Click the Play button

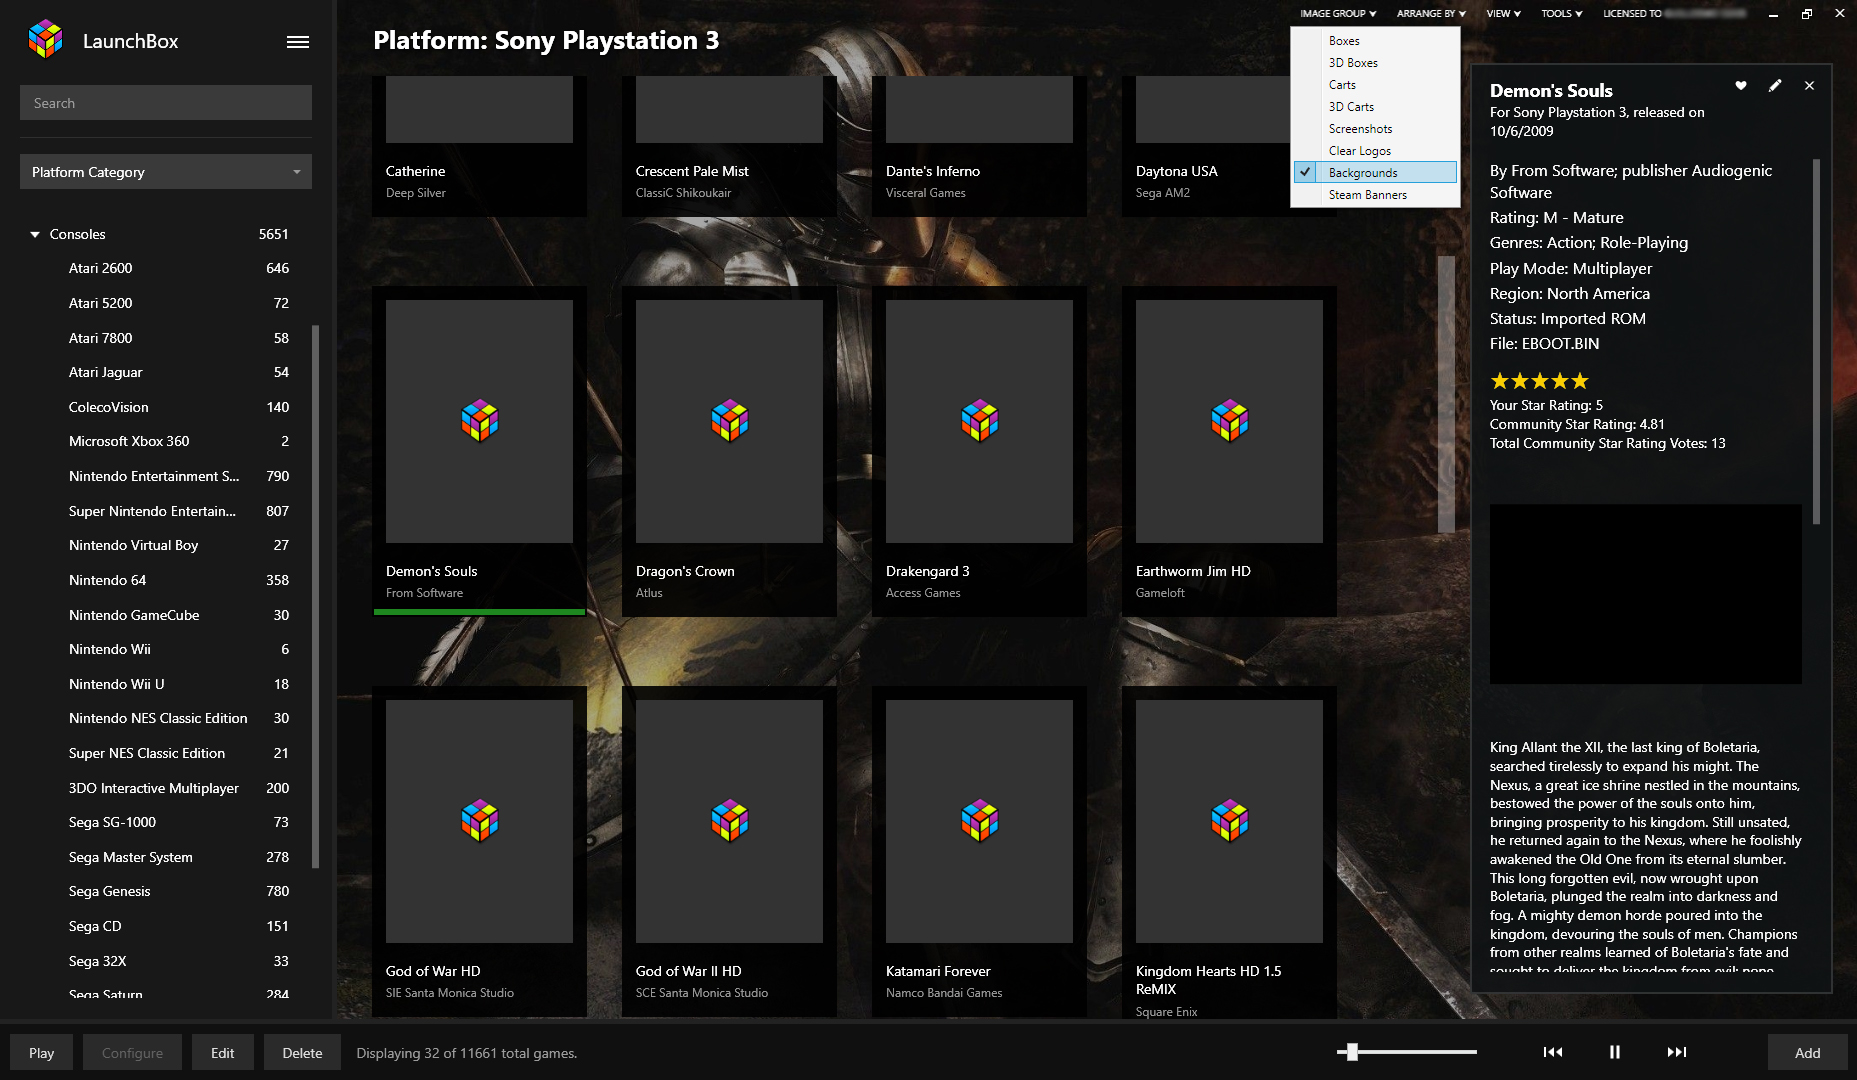[x=42, y=1053]
